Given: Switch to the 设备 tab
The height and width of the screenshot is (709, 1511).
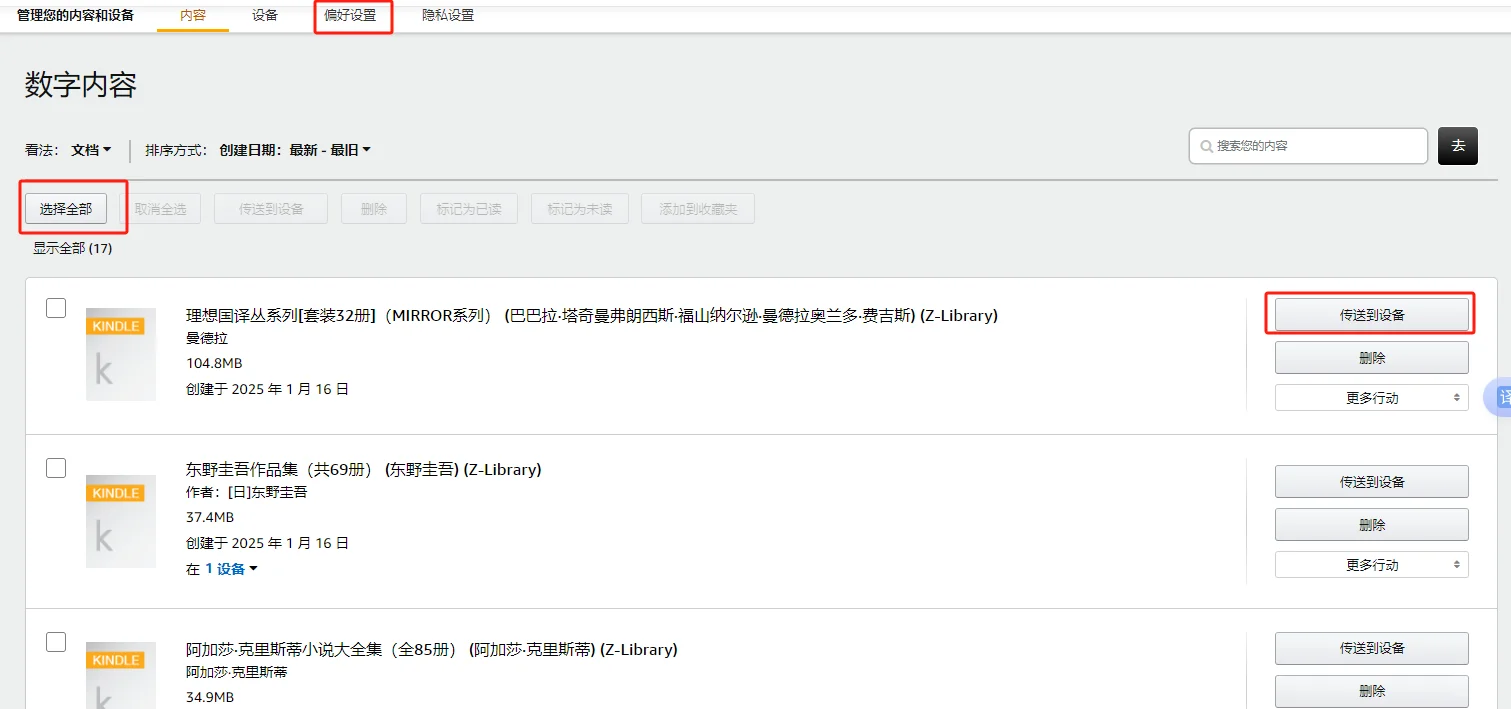Looking at the screenshot, I should click(x=265, y=16).
